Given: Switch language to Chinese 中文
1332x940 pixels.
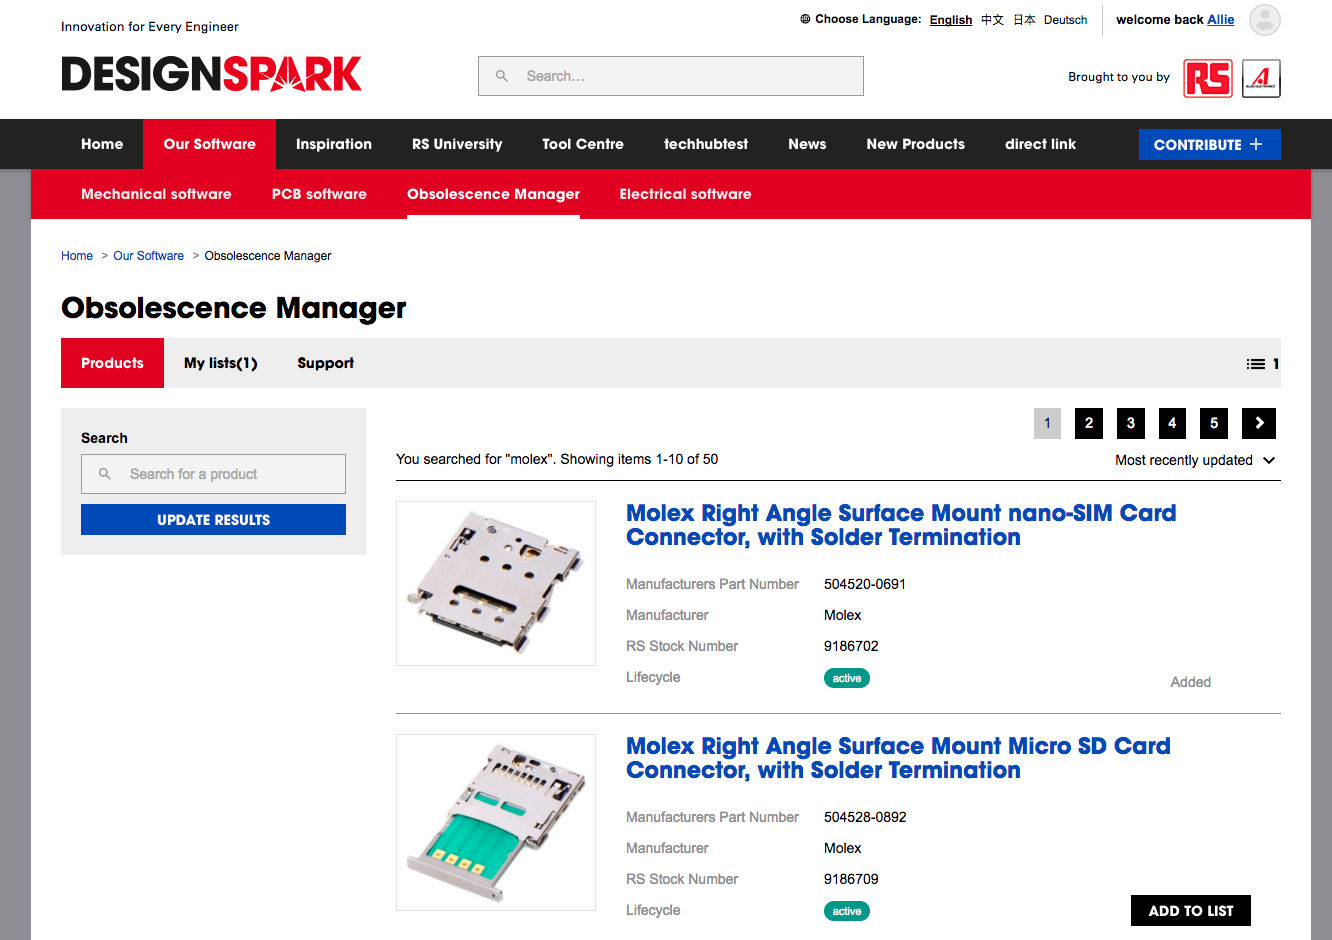Looking at the screenshot, I should 992,20.
